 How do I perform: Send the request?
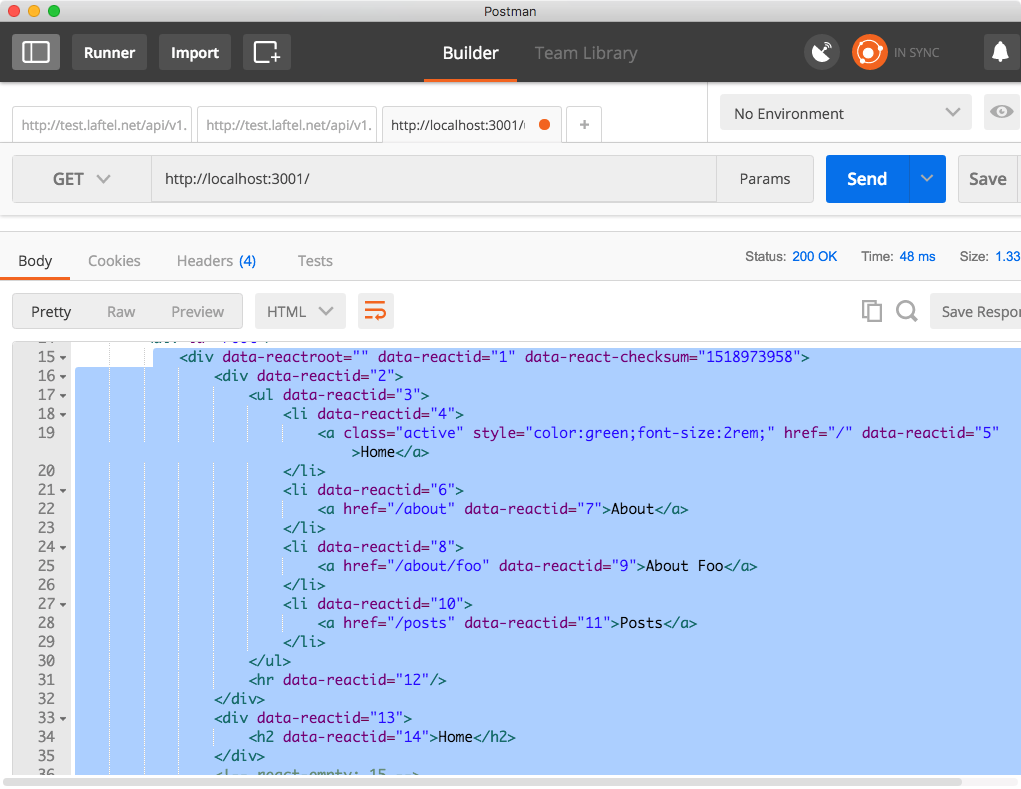[867, 179]
